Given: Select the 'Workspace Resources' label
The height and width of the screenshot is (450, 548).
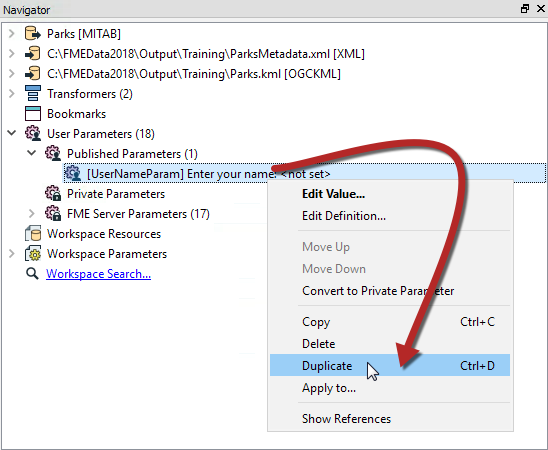Looking at the screenshot, I should 104,233.
